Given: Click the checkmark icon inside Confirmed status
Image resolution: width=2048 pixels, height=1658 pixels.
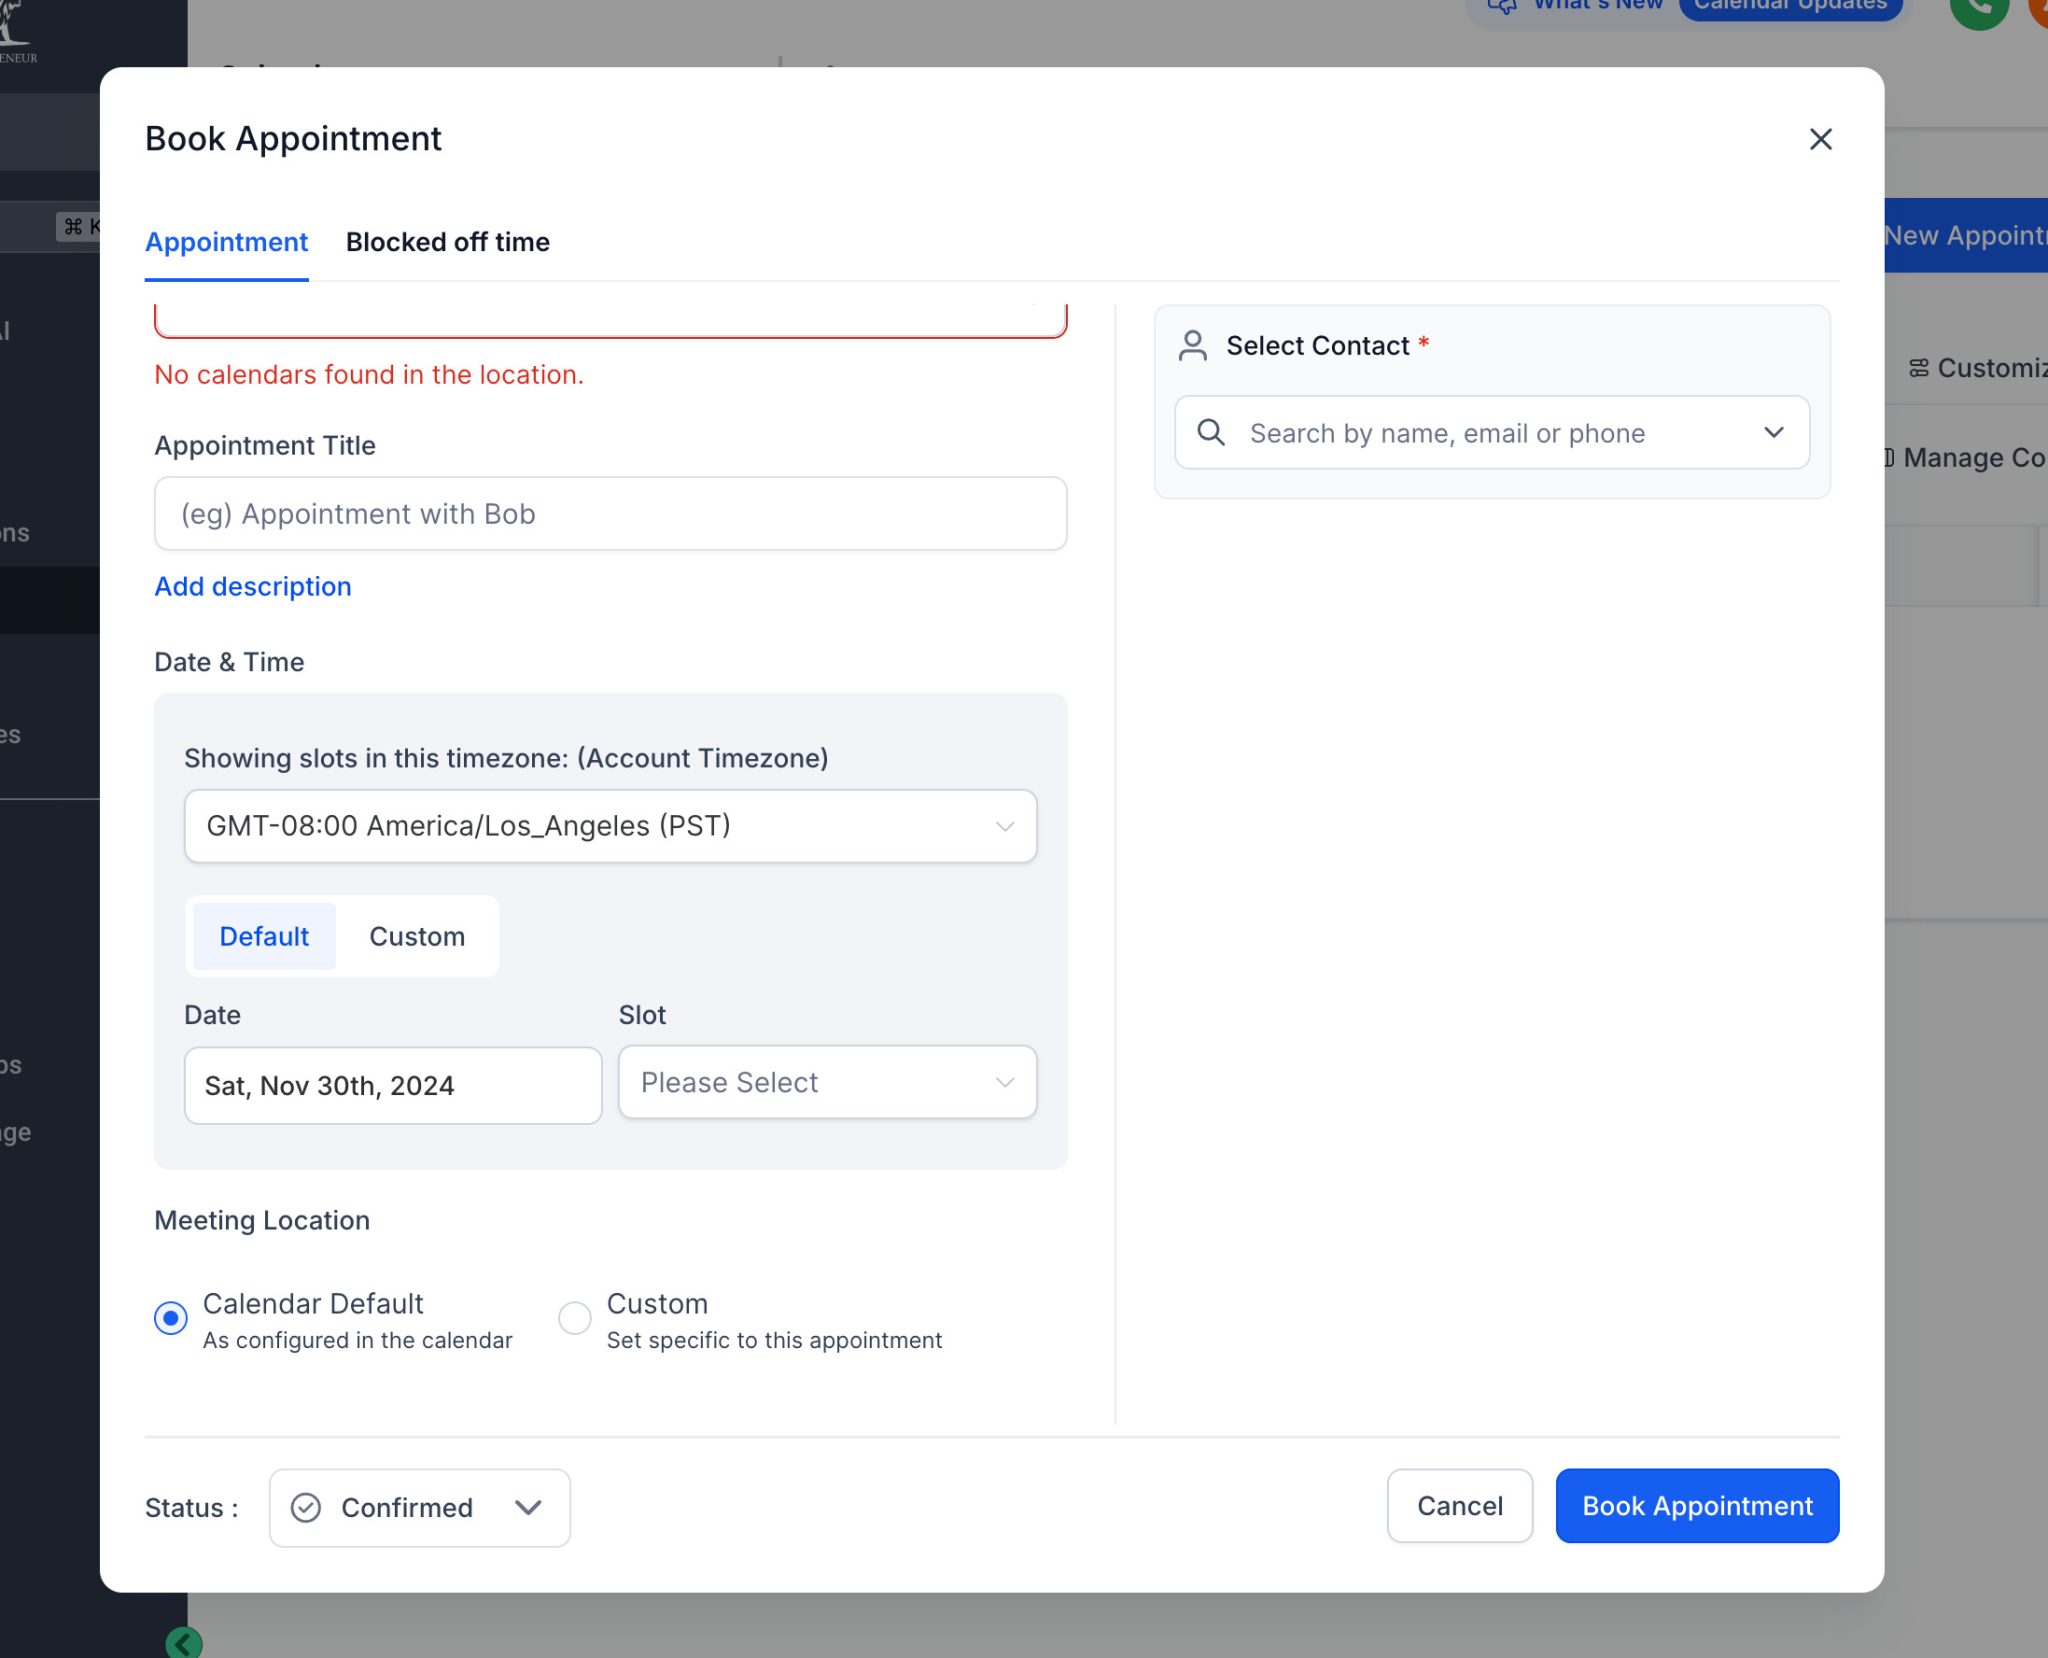Looking at the screenshot, I should (306, 1508).
